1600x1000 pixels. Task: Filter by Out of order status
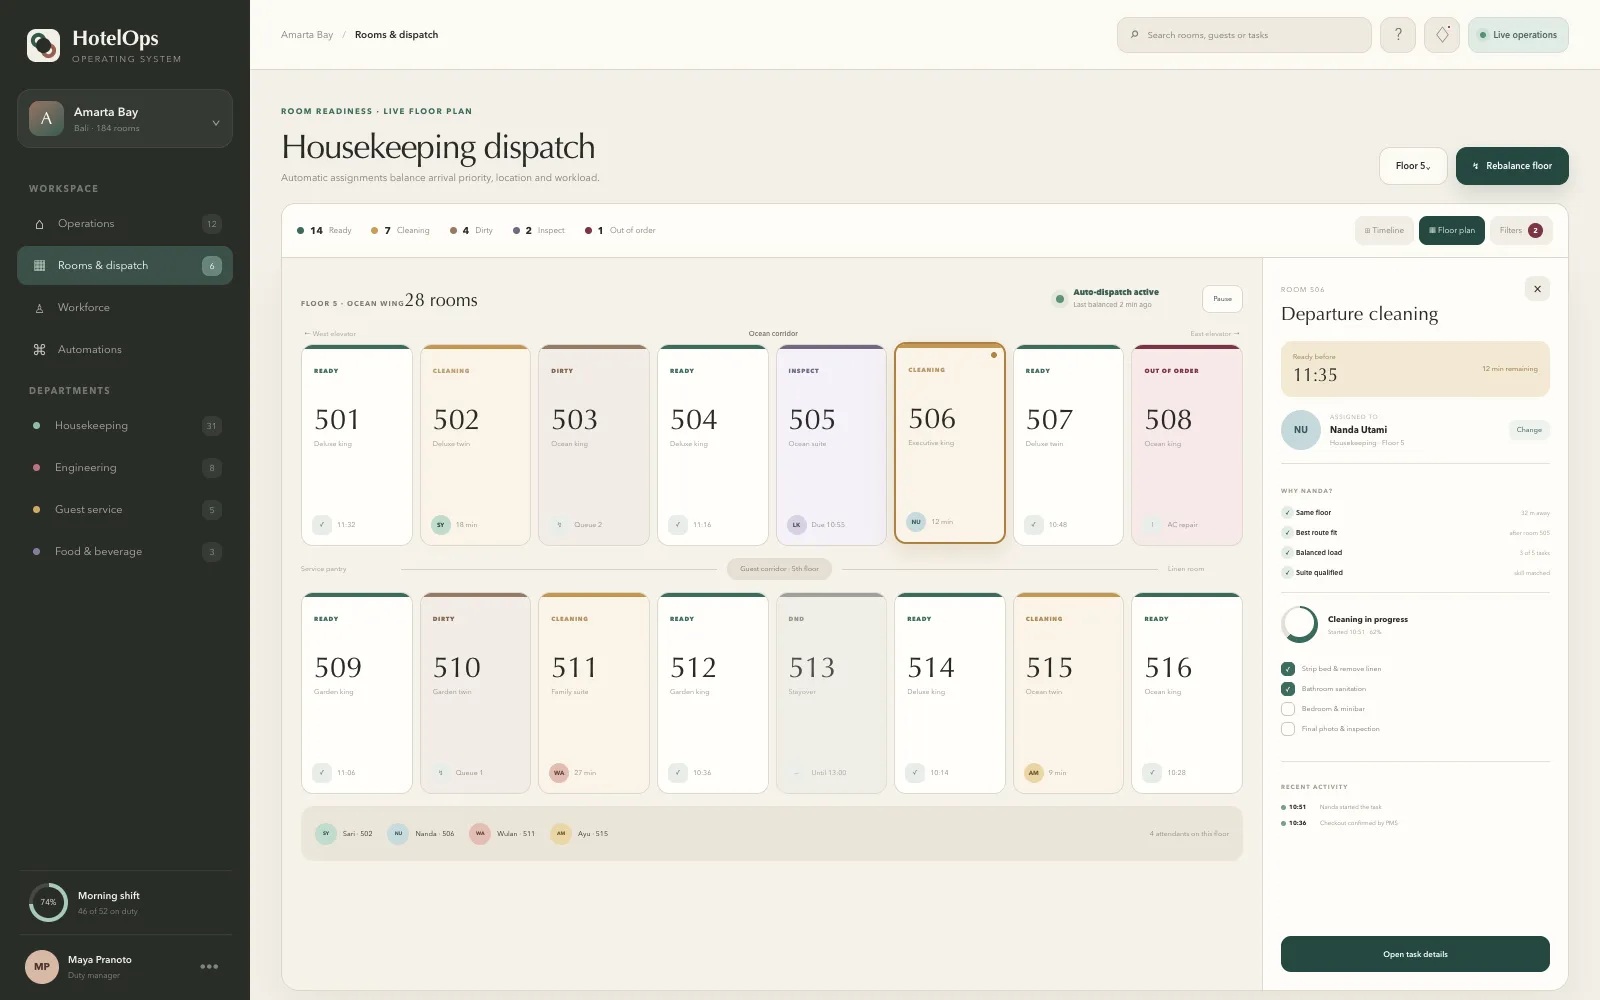point(620,231)
